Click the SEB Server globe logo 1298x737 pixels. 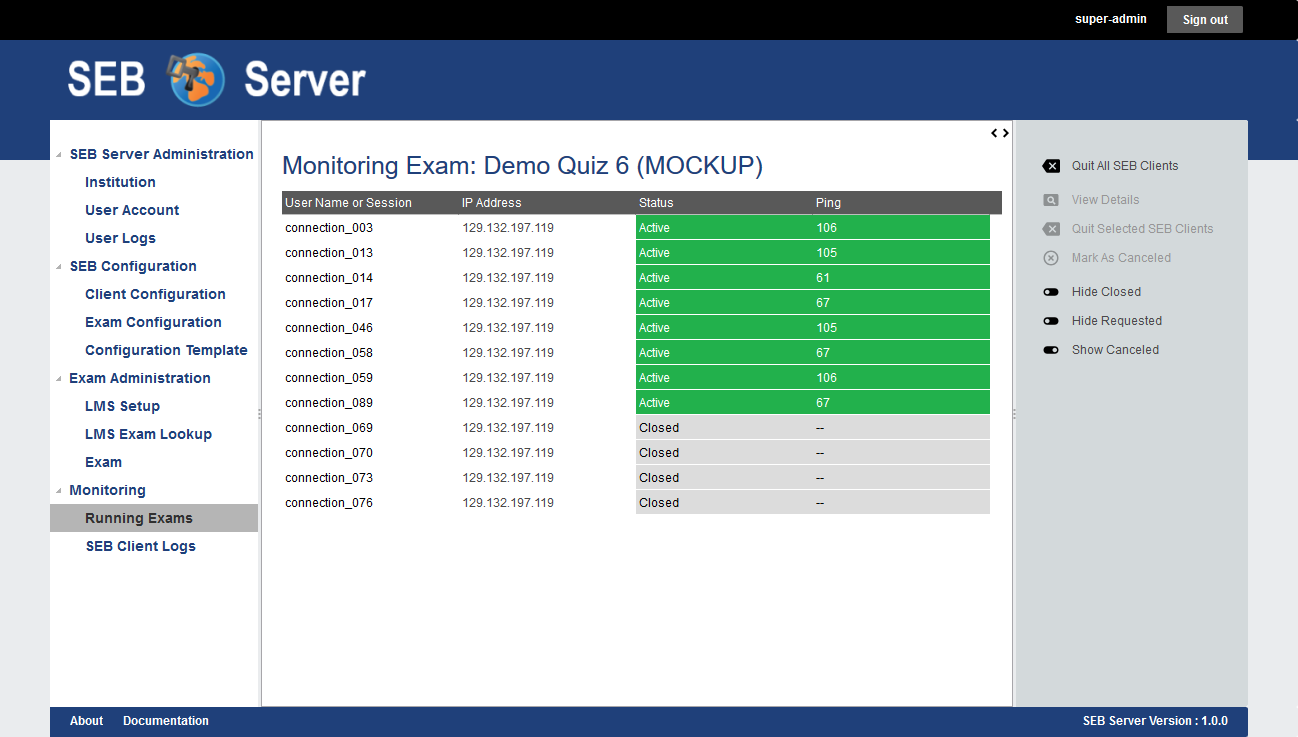click(x=197, y=79)
